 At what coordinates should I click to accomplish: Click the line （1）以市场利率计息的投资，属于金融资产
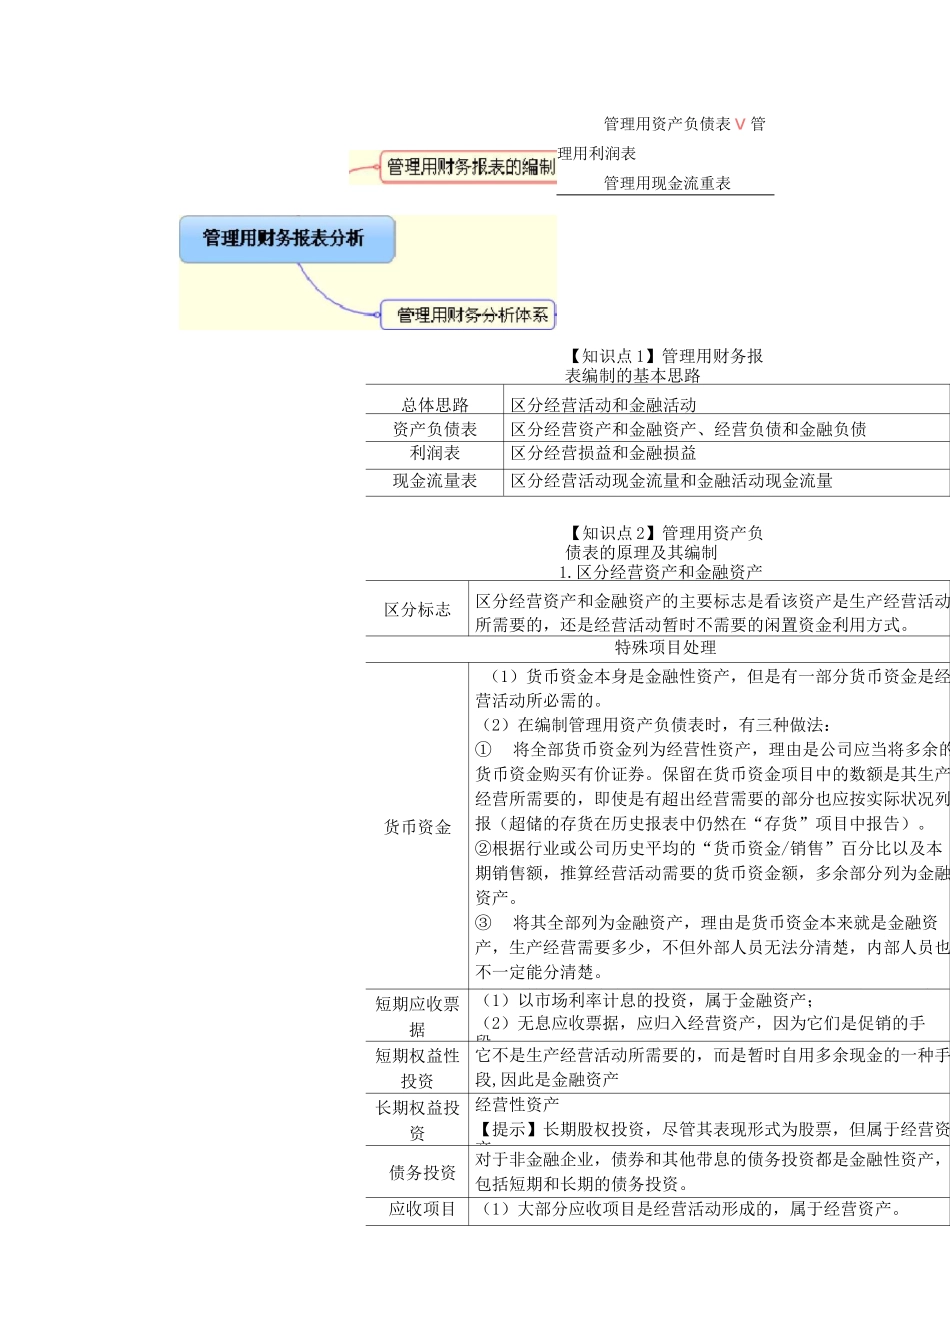(x=645, y=1000)
